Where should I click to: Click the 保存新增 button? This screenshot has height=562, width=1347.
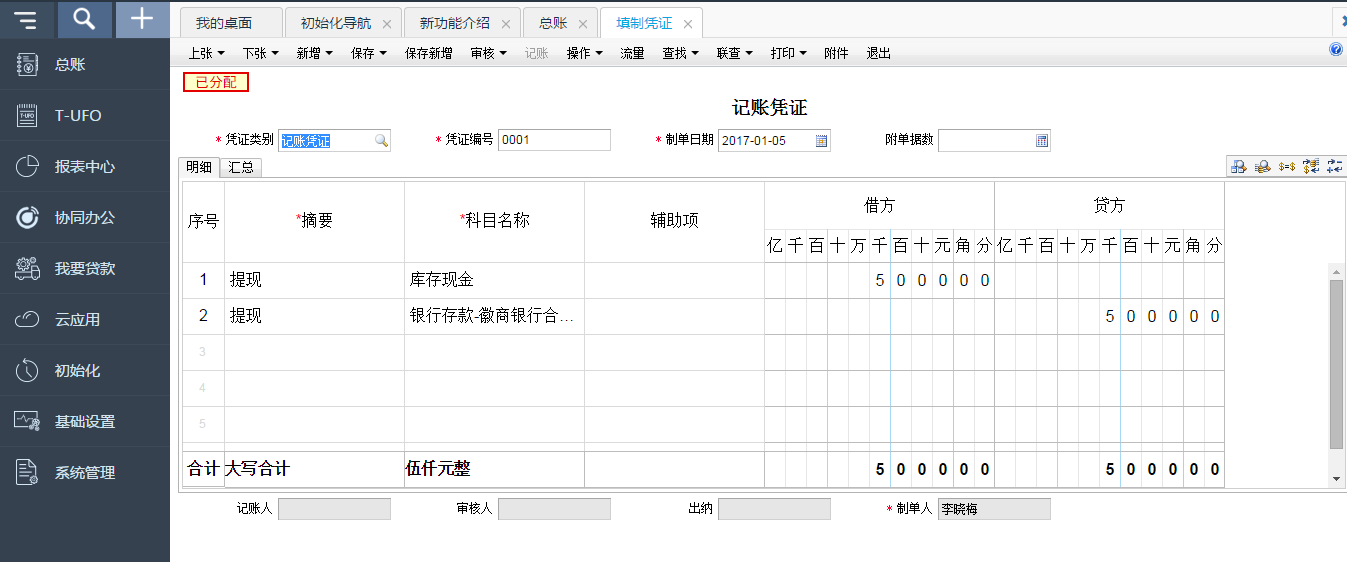(428, 54)
